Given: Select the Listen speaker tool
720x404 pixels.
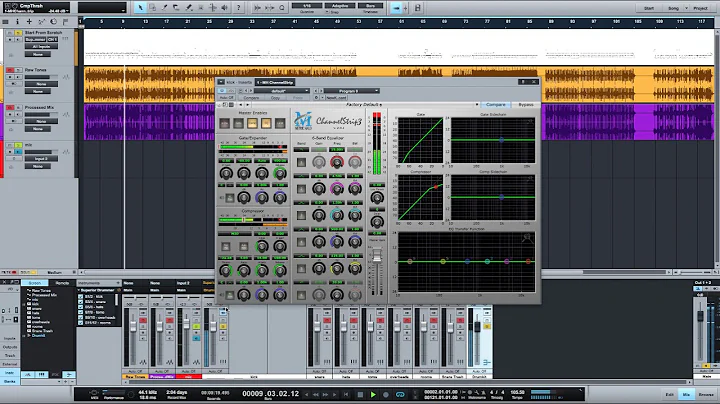Looking at the screenshot, I should (x=225, y=8).
